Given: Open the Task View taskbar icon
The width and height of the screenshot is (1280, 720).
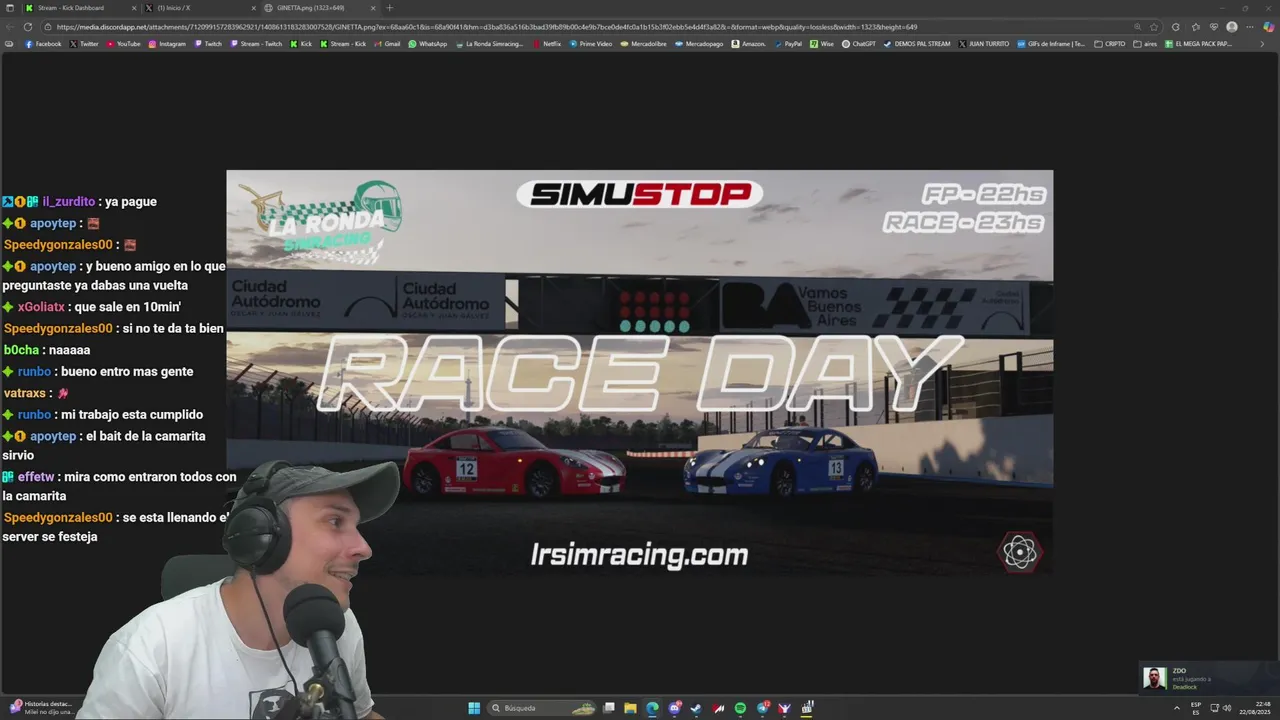Looking at the screenshot, I should click(608, 708).
